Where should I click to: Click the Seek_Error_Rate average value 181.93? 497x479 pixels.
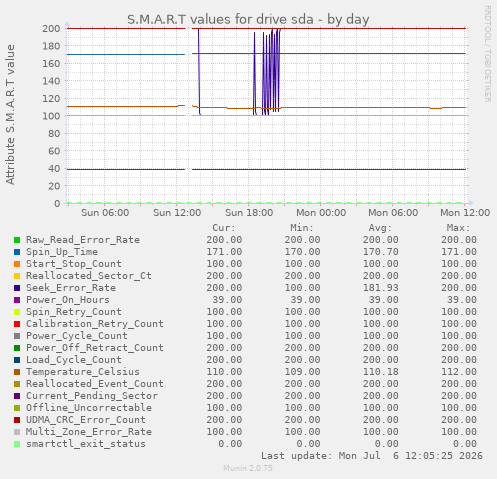pyautogui.click(x=381, y=288)
